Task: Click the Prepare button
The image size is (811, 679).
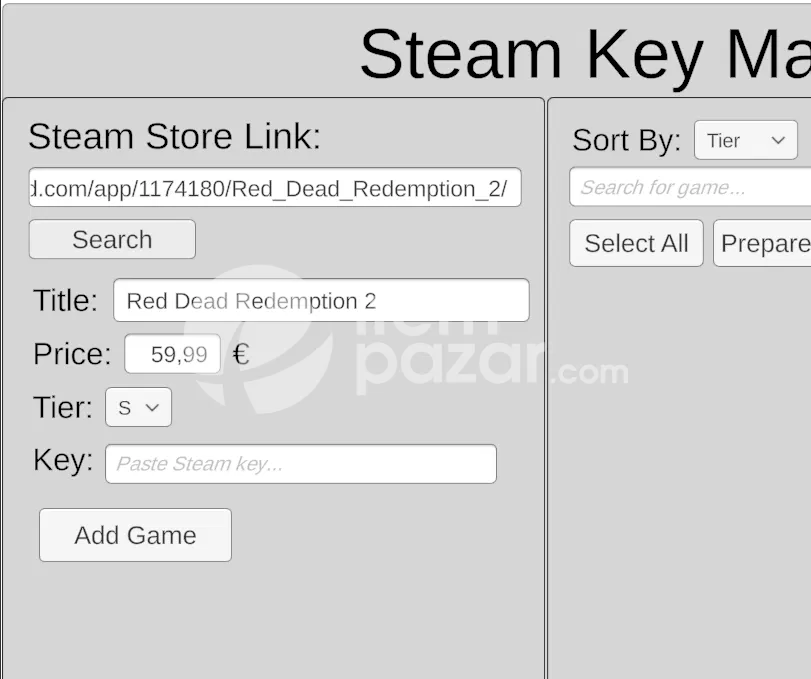Action: click(762, 243)
